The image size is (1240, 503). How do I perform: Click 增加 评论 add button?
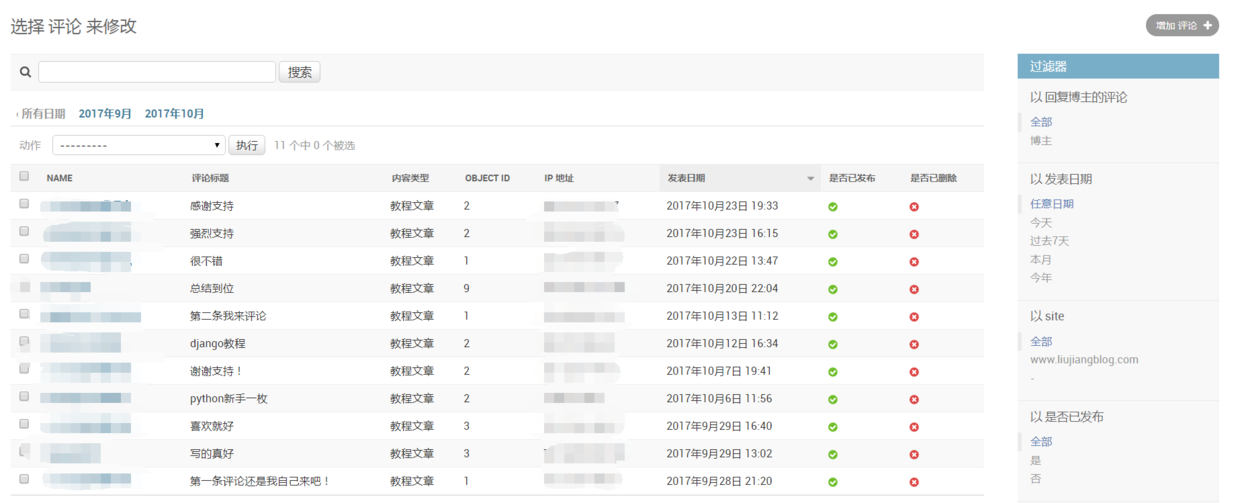coord(1182,26)
